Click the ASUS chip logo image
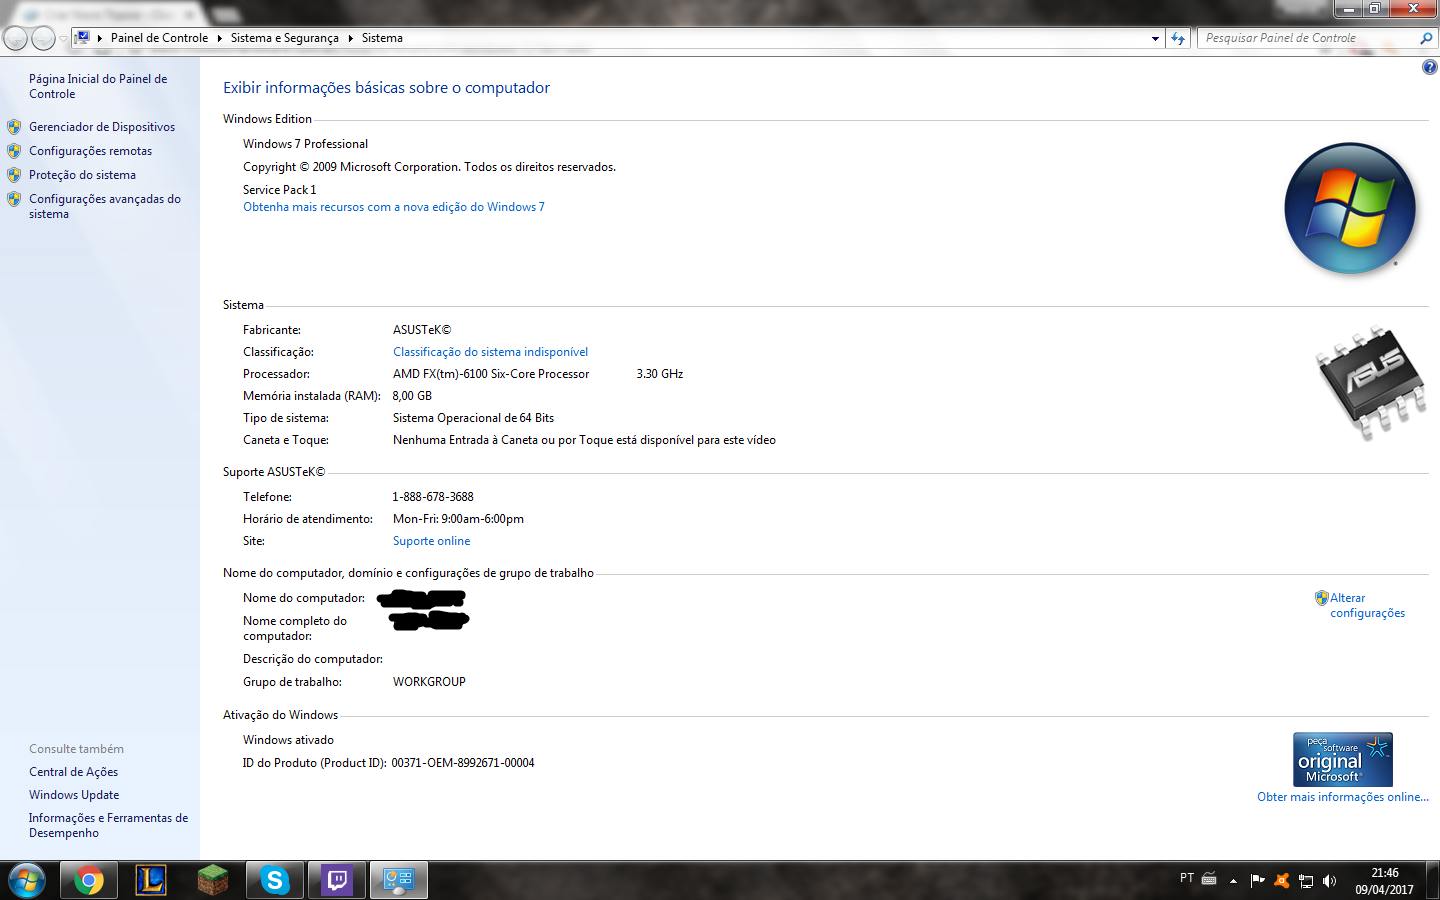1440x900 pixels. click(x=1370, y=382)
